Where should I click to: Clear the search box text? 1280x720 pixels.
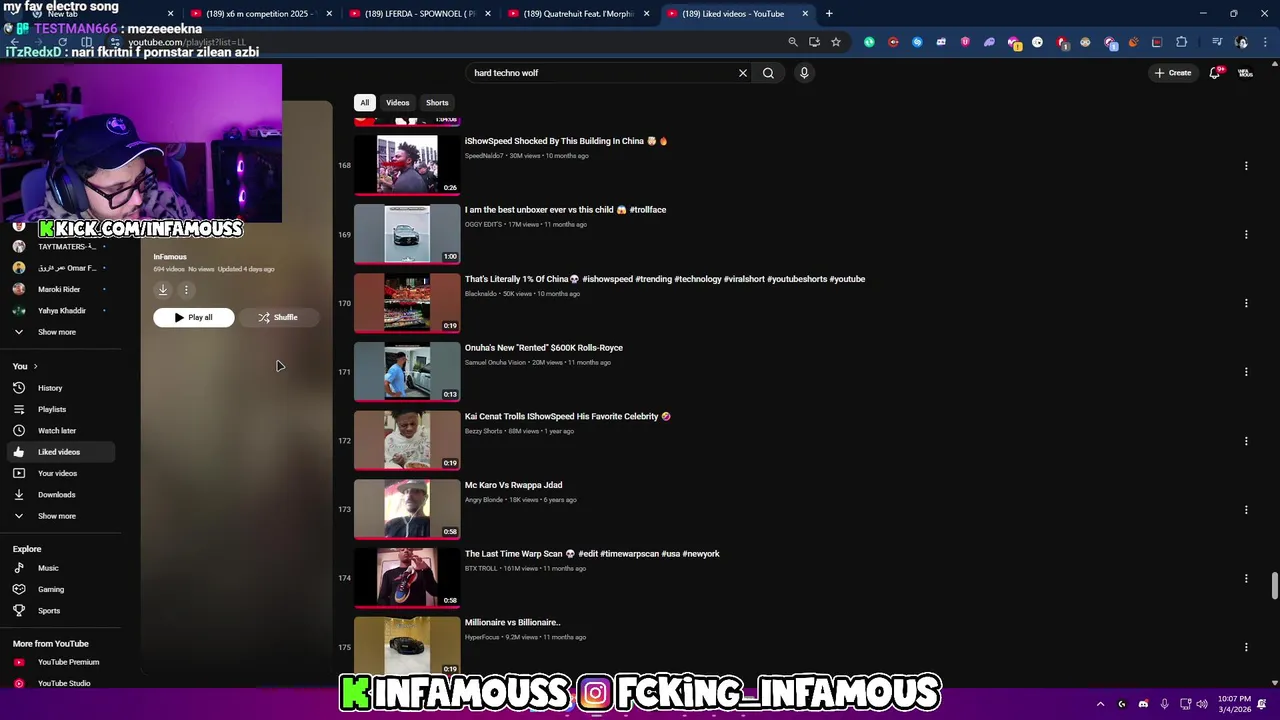click(743, 73)
